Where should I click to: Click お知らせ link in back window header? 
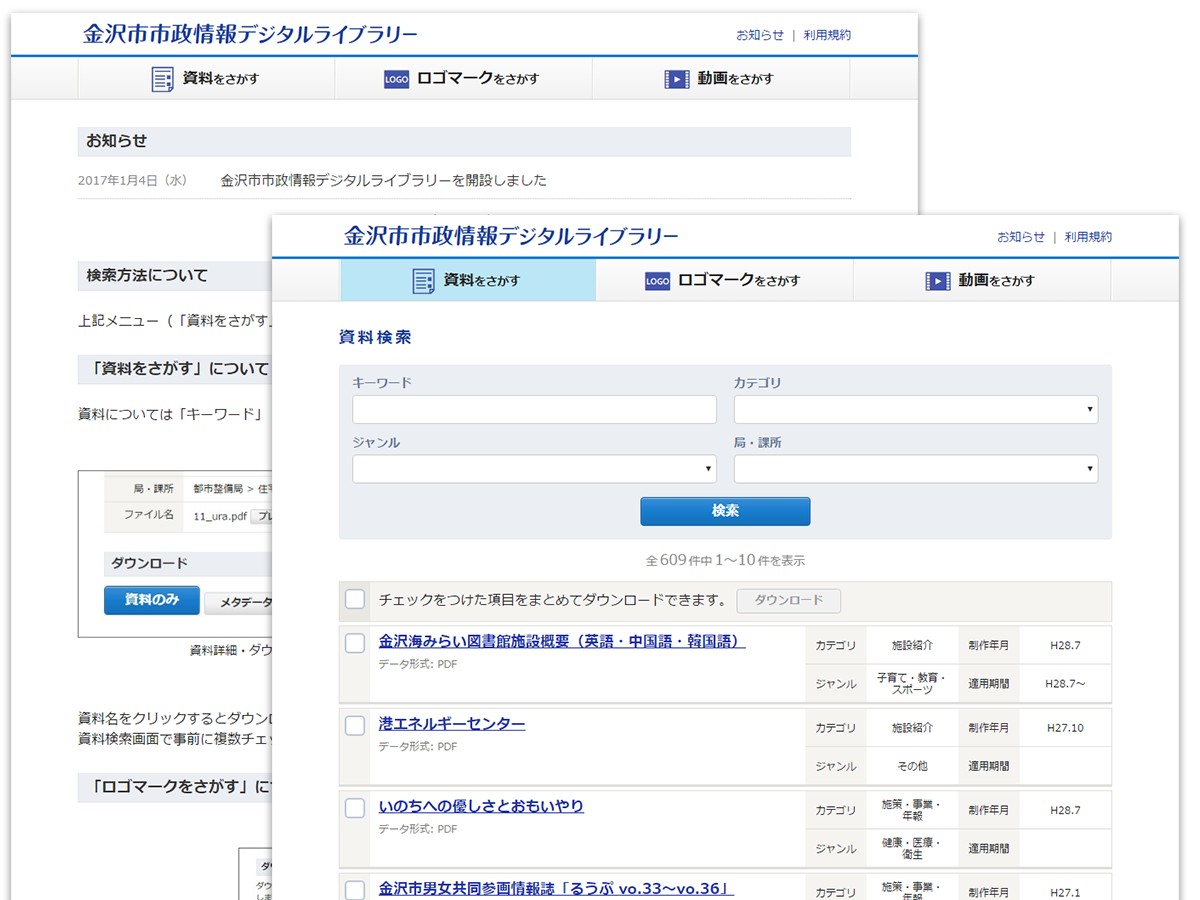pos(760,35)
